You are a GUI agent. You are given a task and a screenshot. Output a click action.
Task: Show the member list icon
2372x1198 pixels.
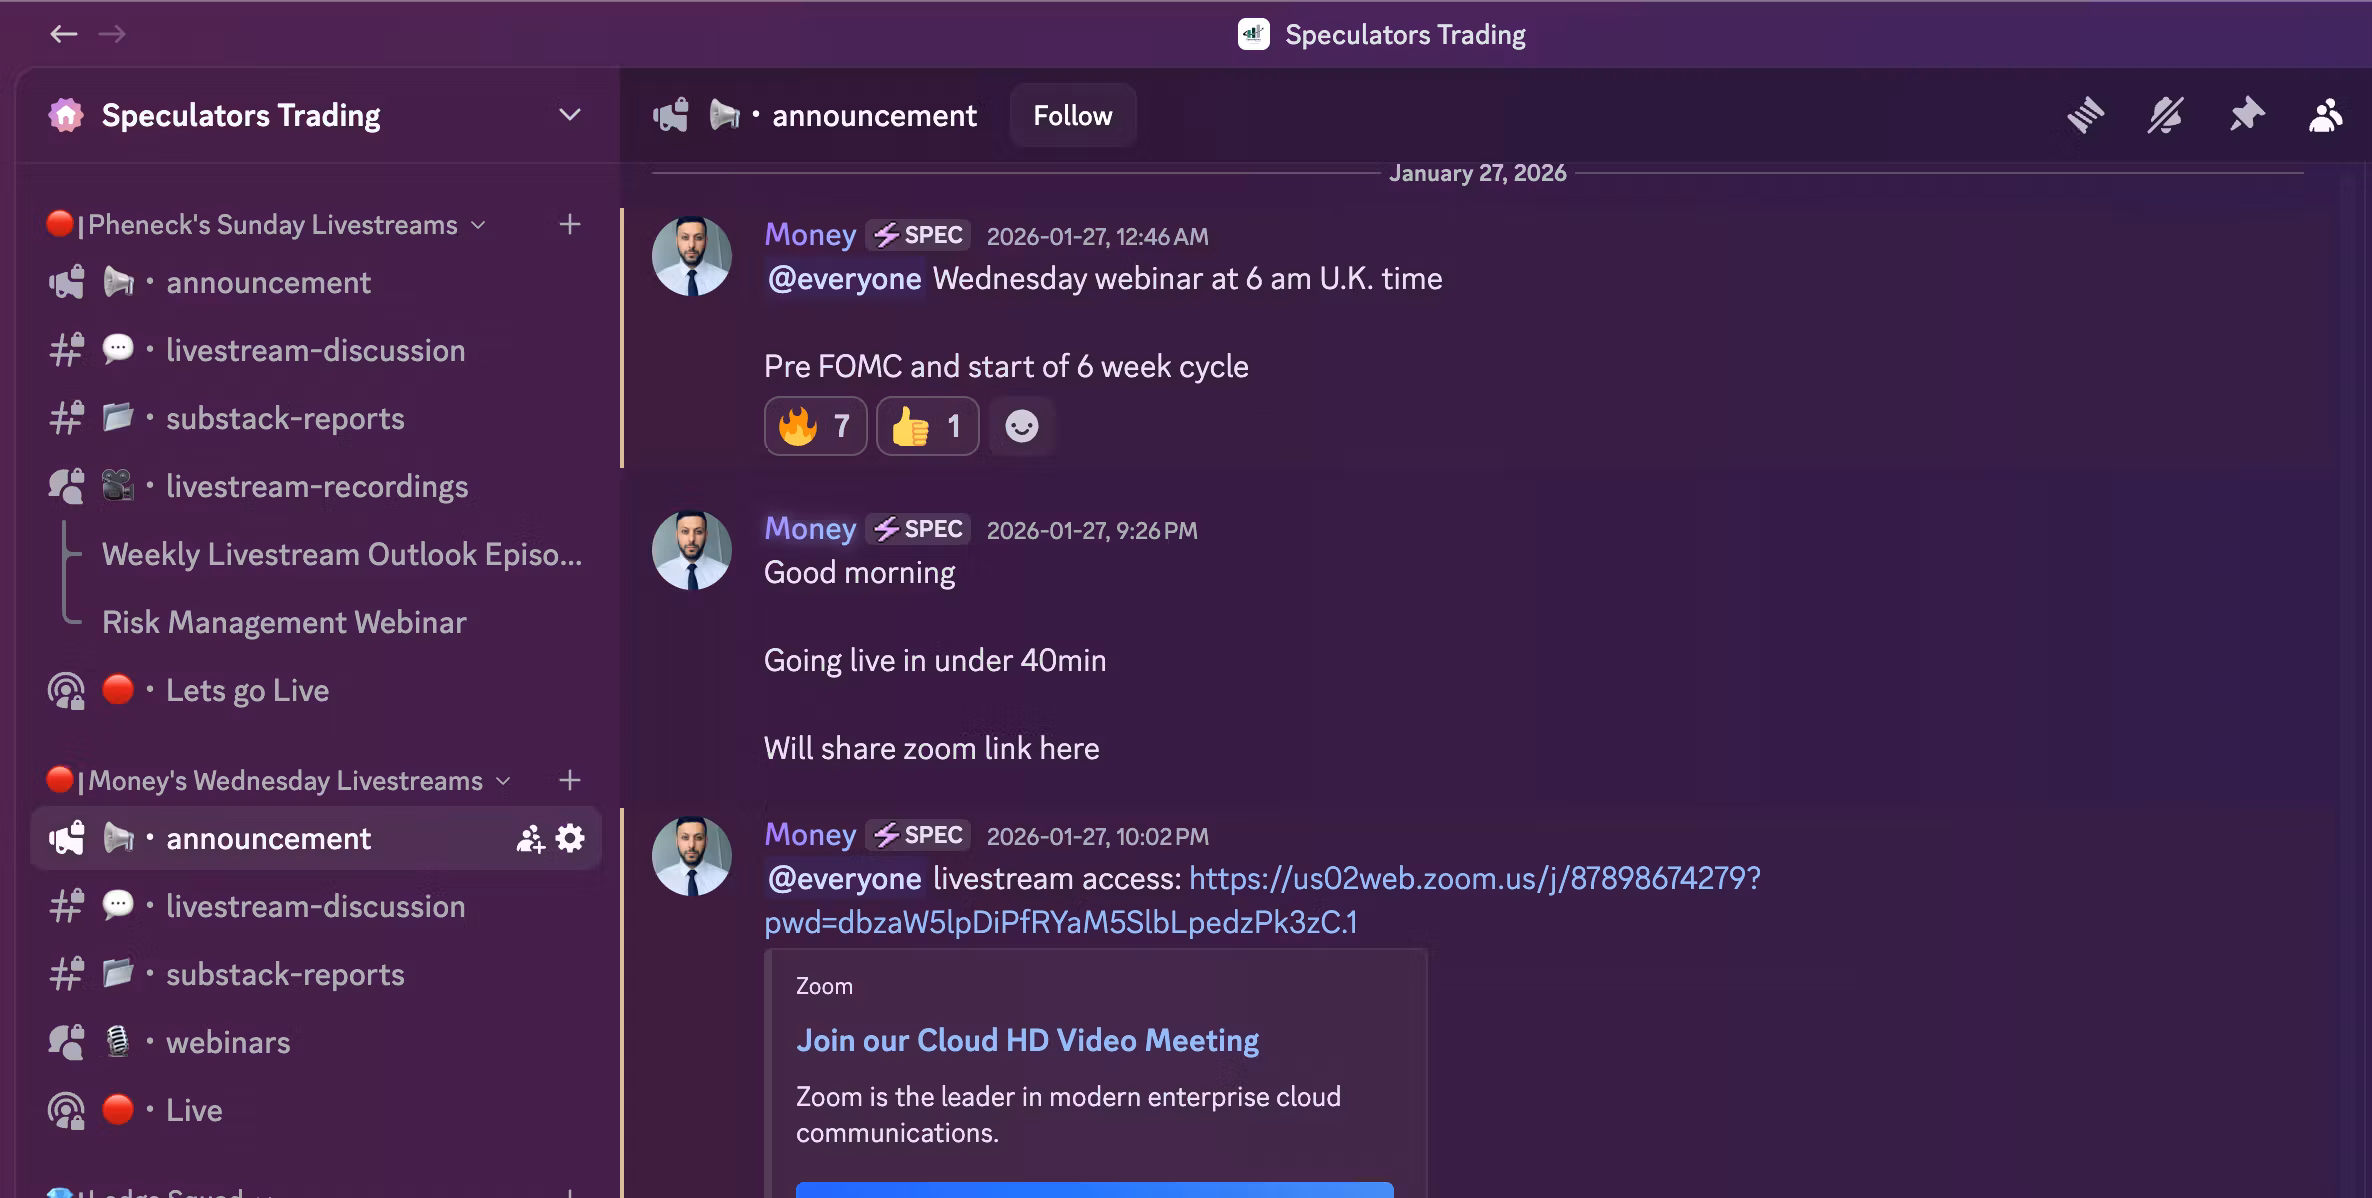(2325, 115)
